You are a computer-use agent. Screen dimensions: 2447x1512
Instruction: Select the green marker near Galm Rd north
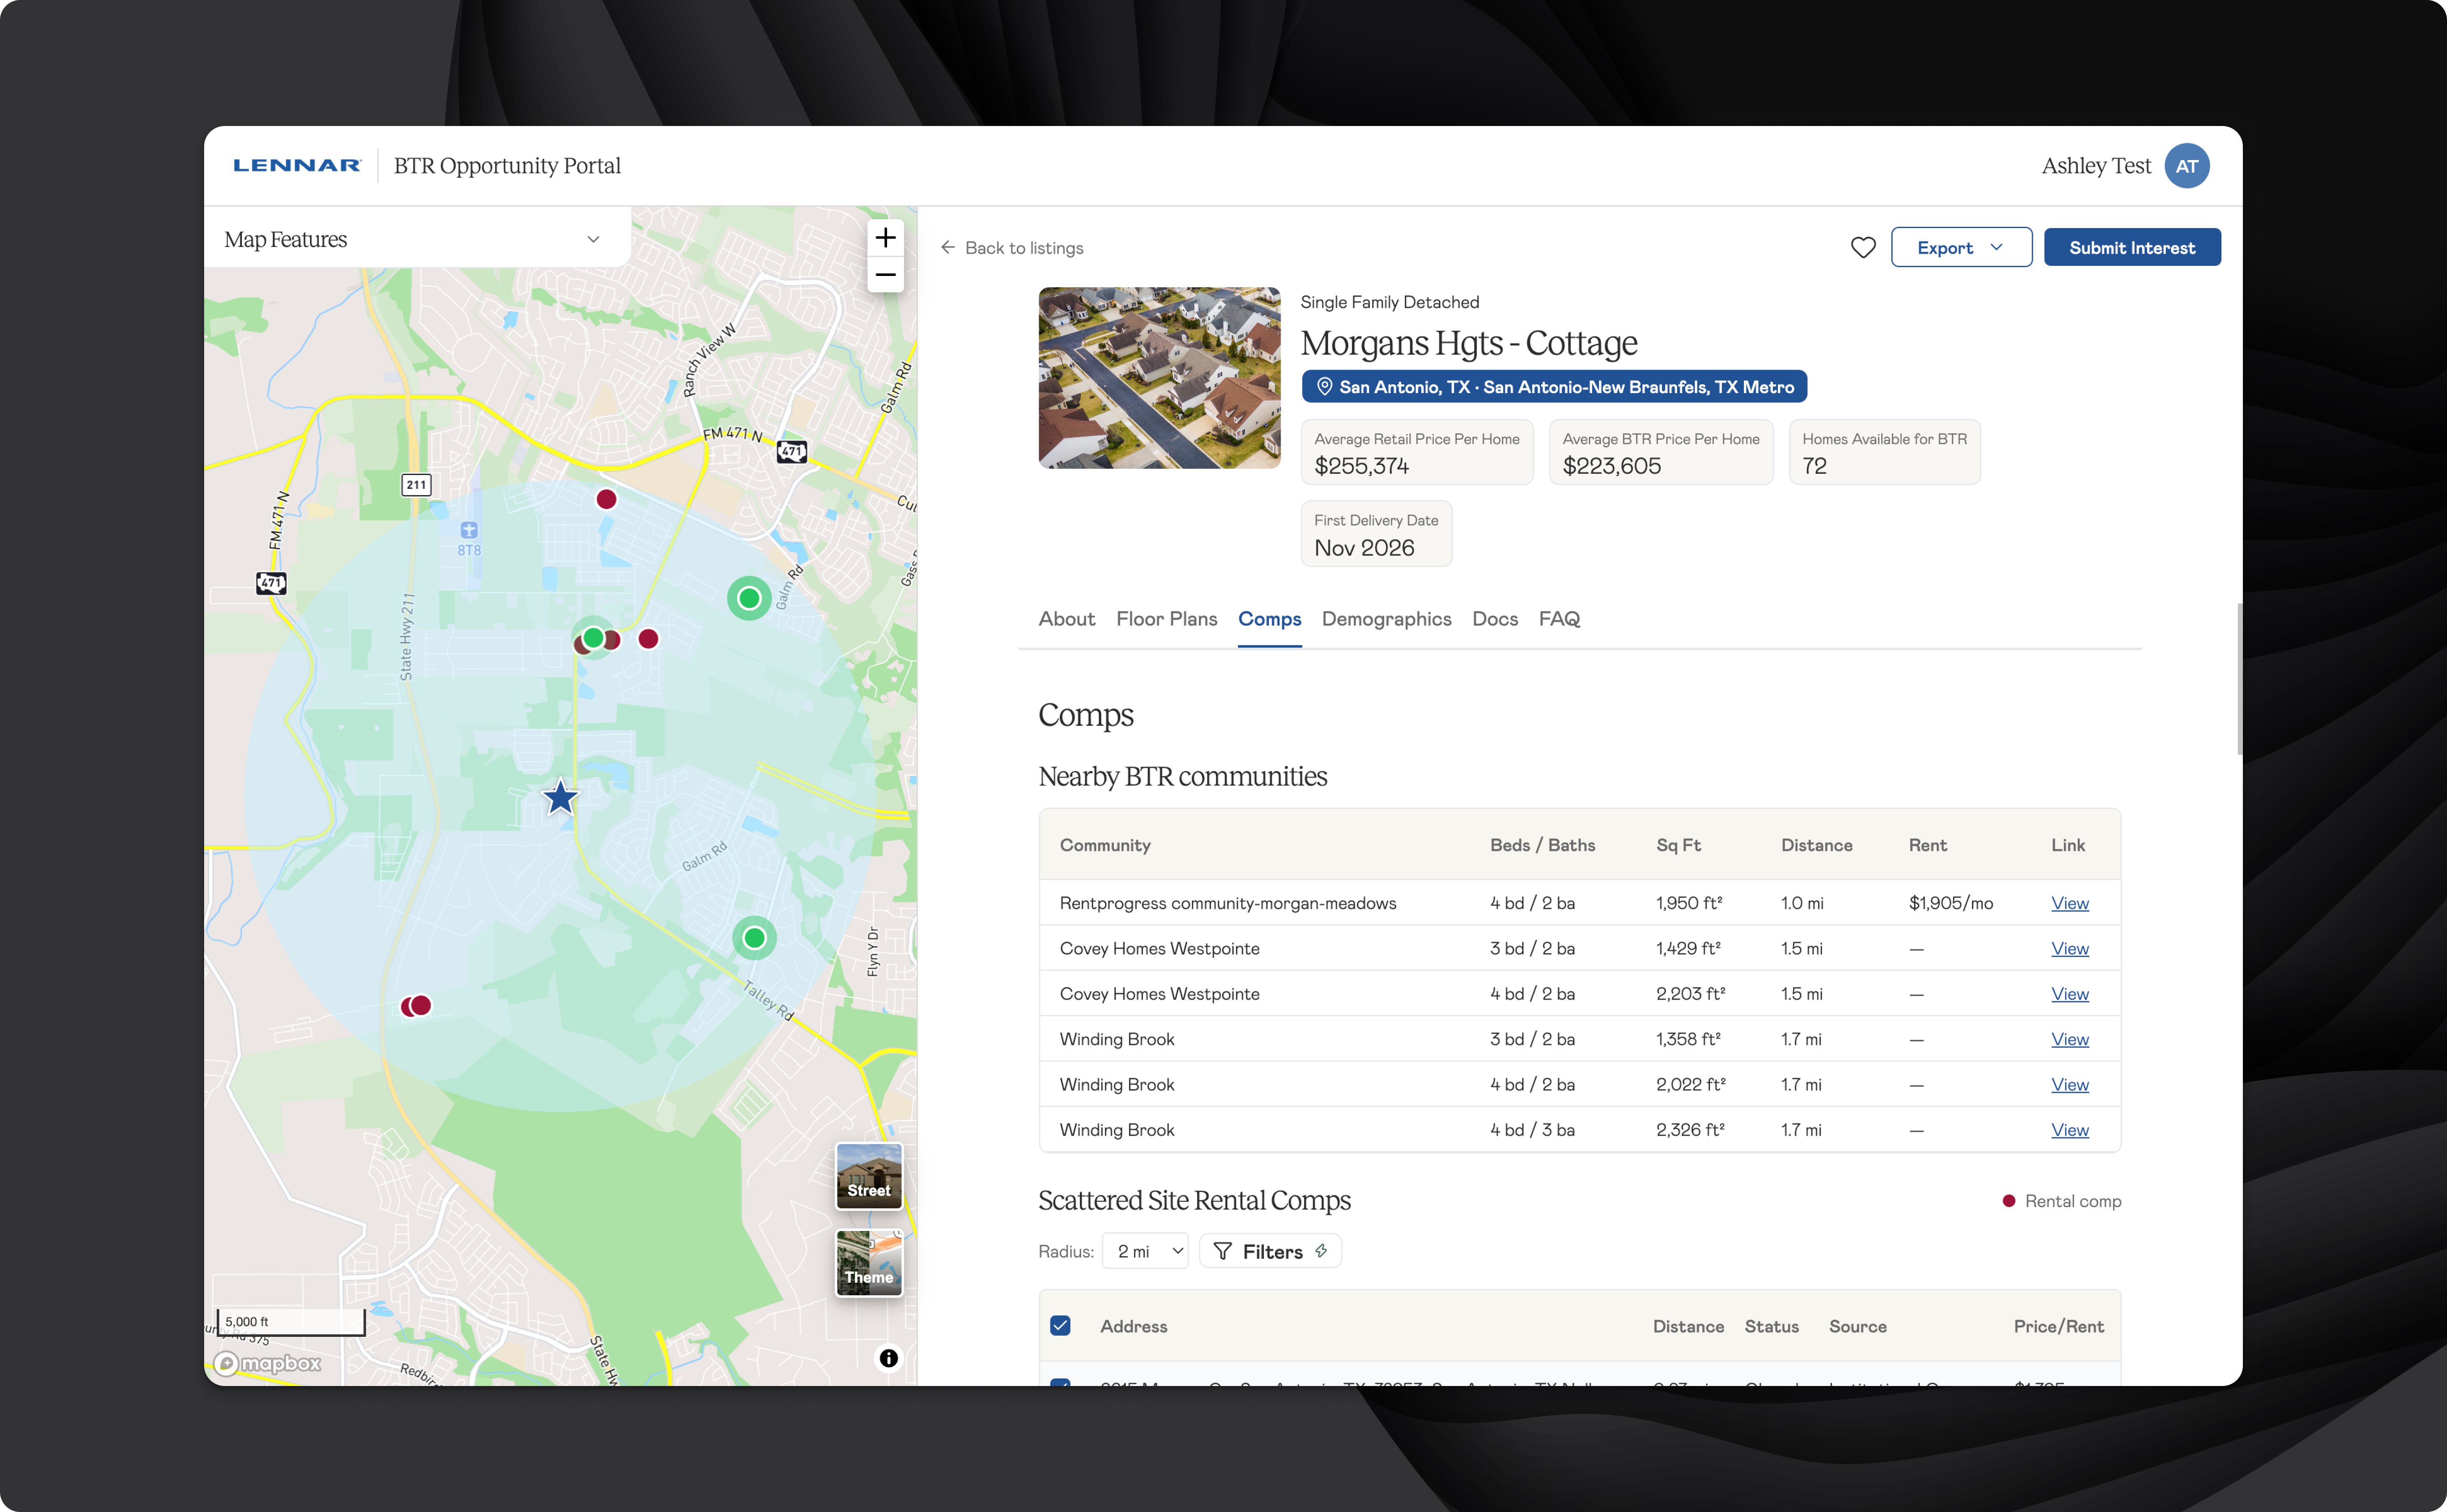tap(749, 599)
